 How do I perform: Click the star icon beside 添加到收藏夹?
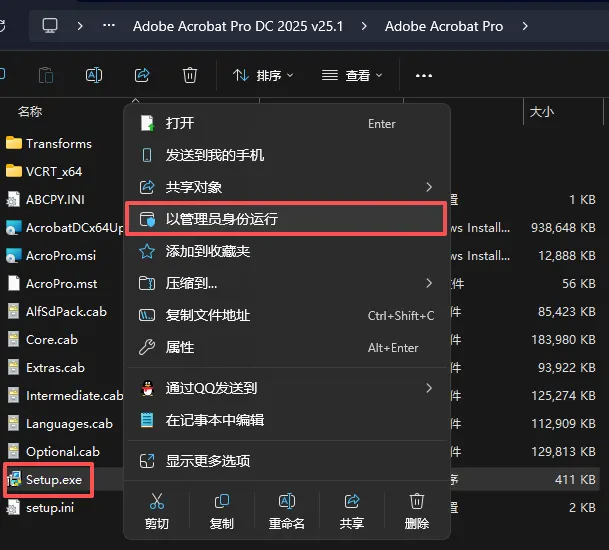coord(147,251)
